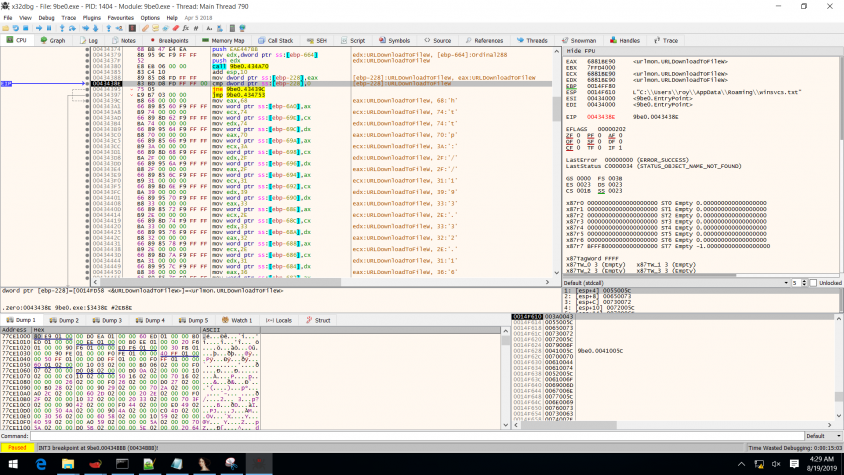
Task: Open the Default dropdown beside the Command bar
Action: pos(823,436)
